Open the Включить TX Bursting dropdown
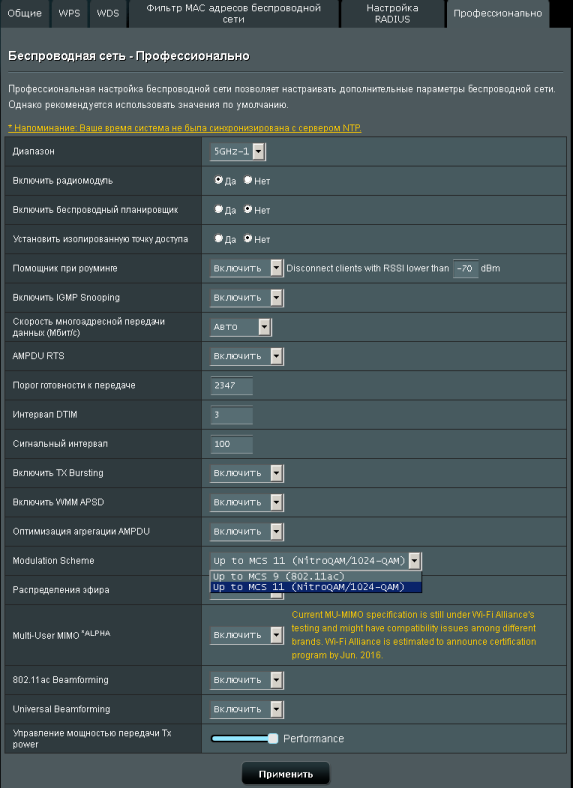This screenshot has width=573, height=788. (x=247, y=473)
